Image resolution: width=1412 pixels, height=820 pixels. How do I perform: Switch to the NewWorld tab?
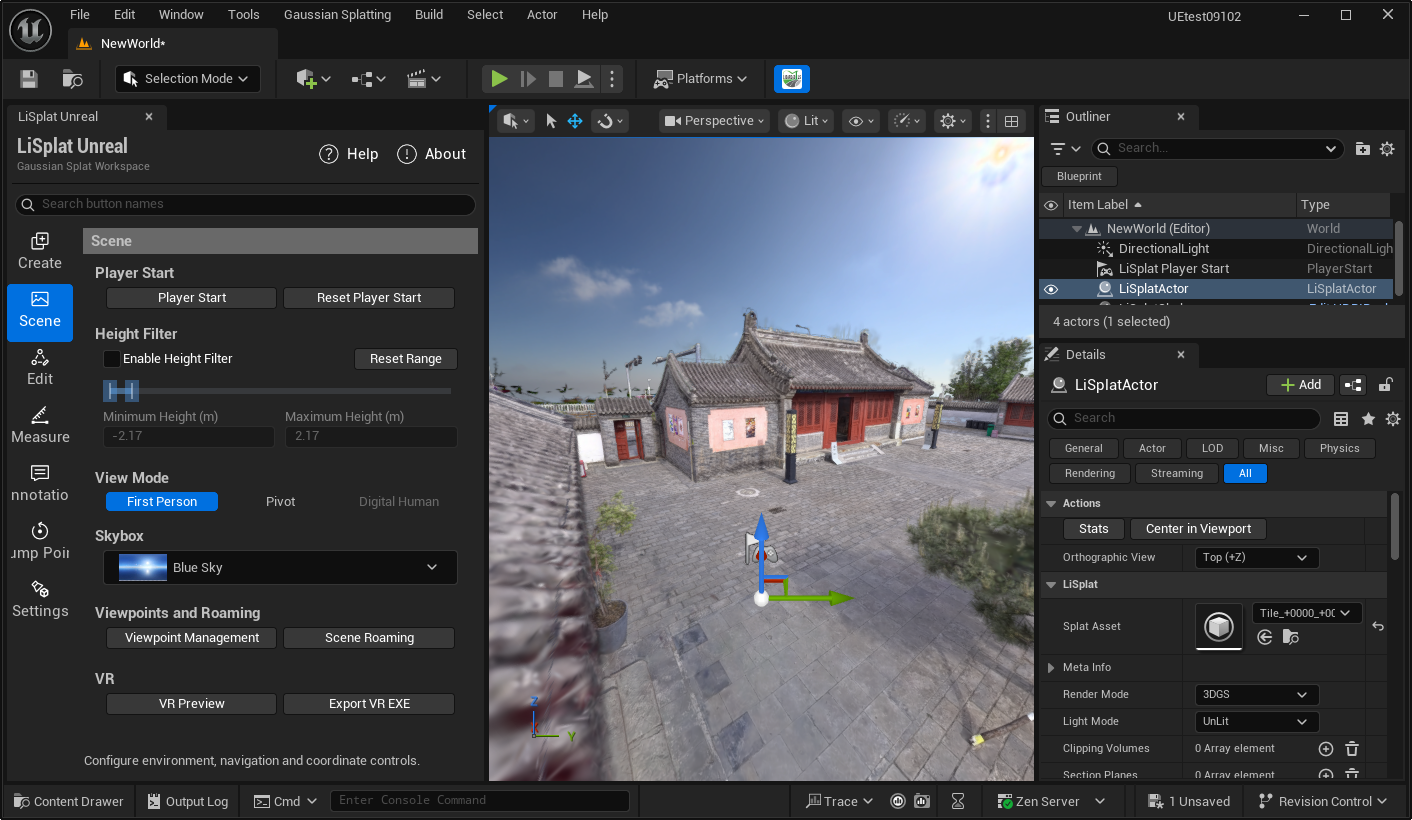[172, 44]
